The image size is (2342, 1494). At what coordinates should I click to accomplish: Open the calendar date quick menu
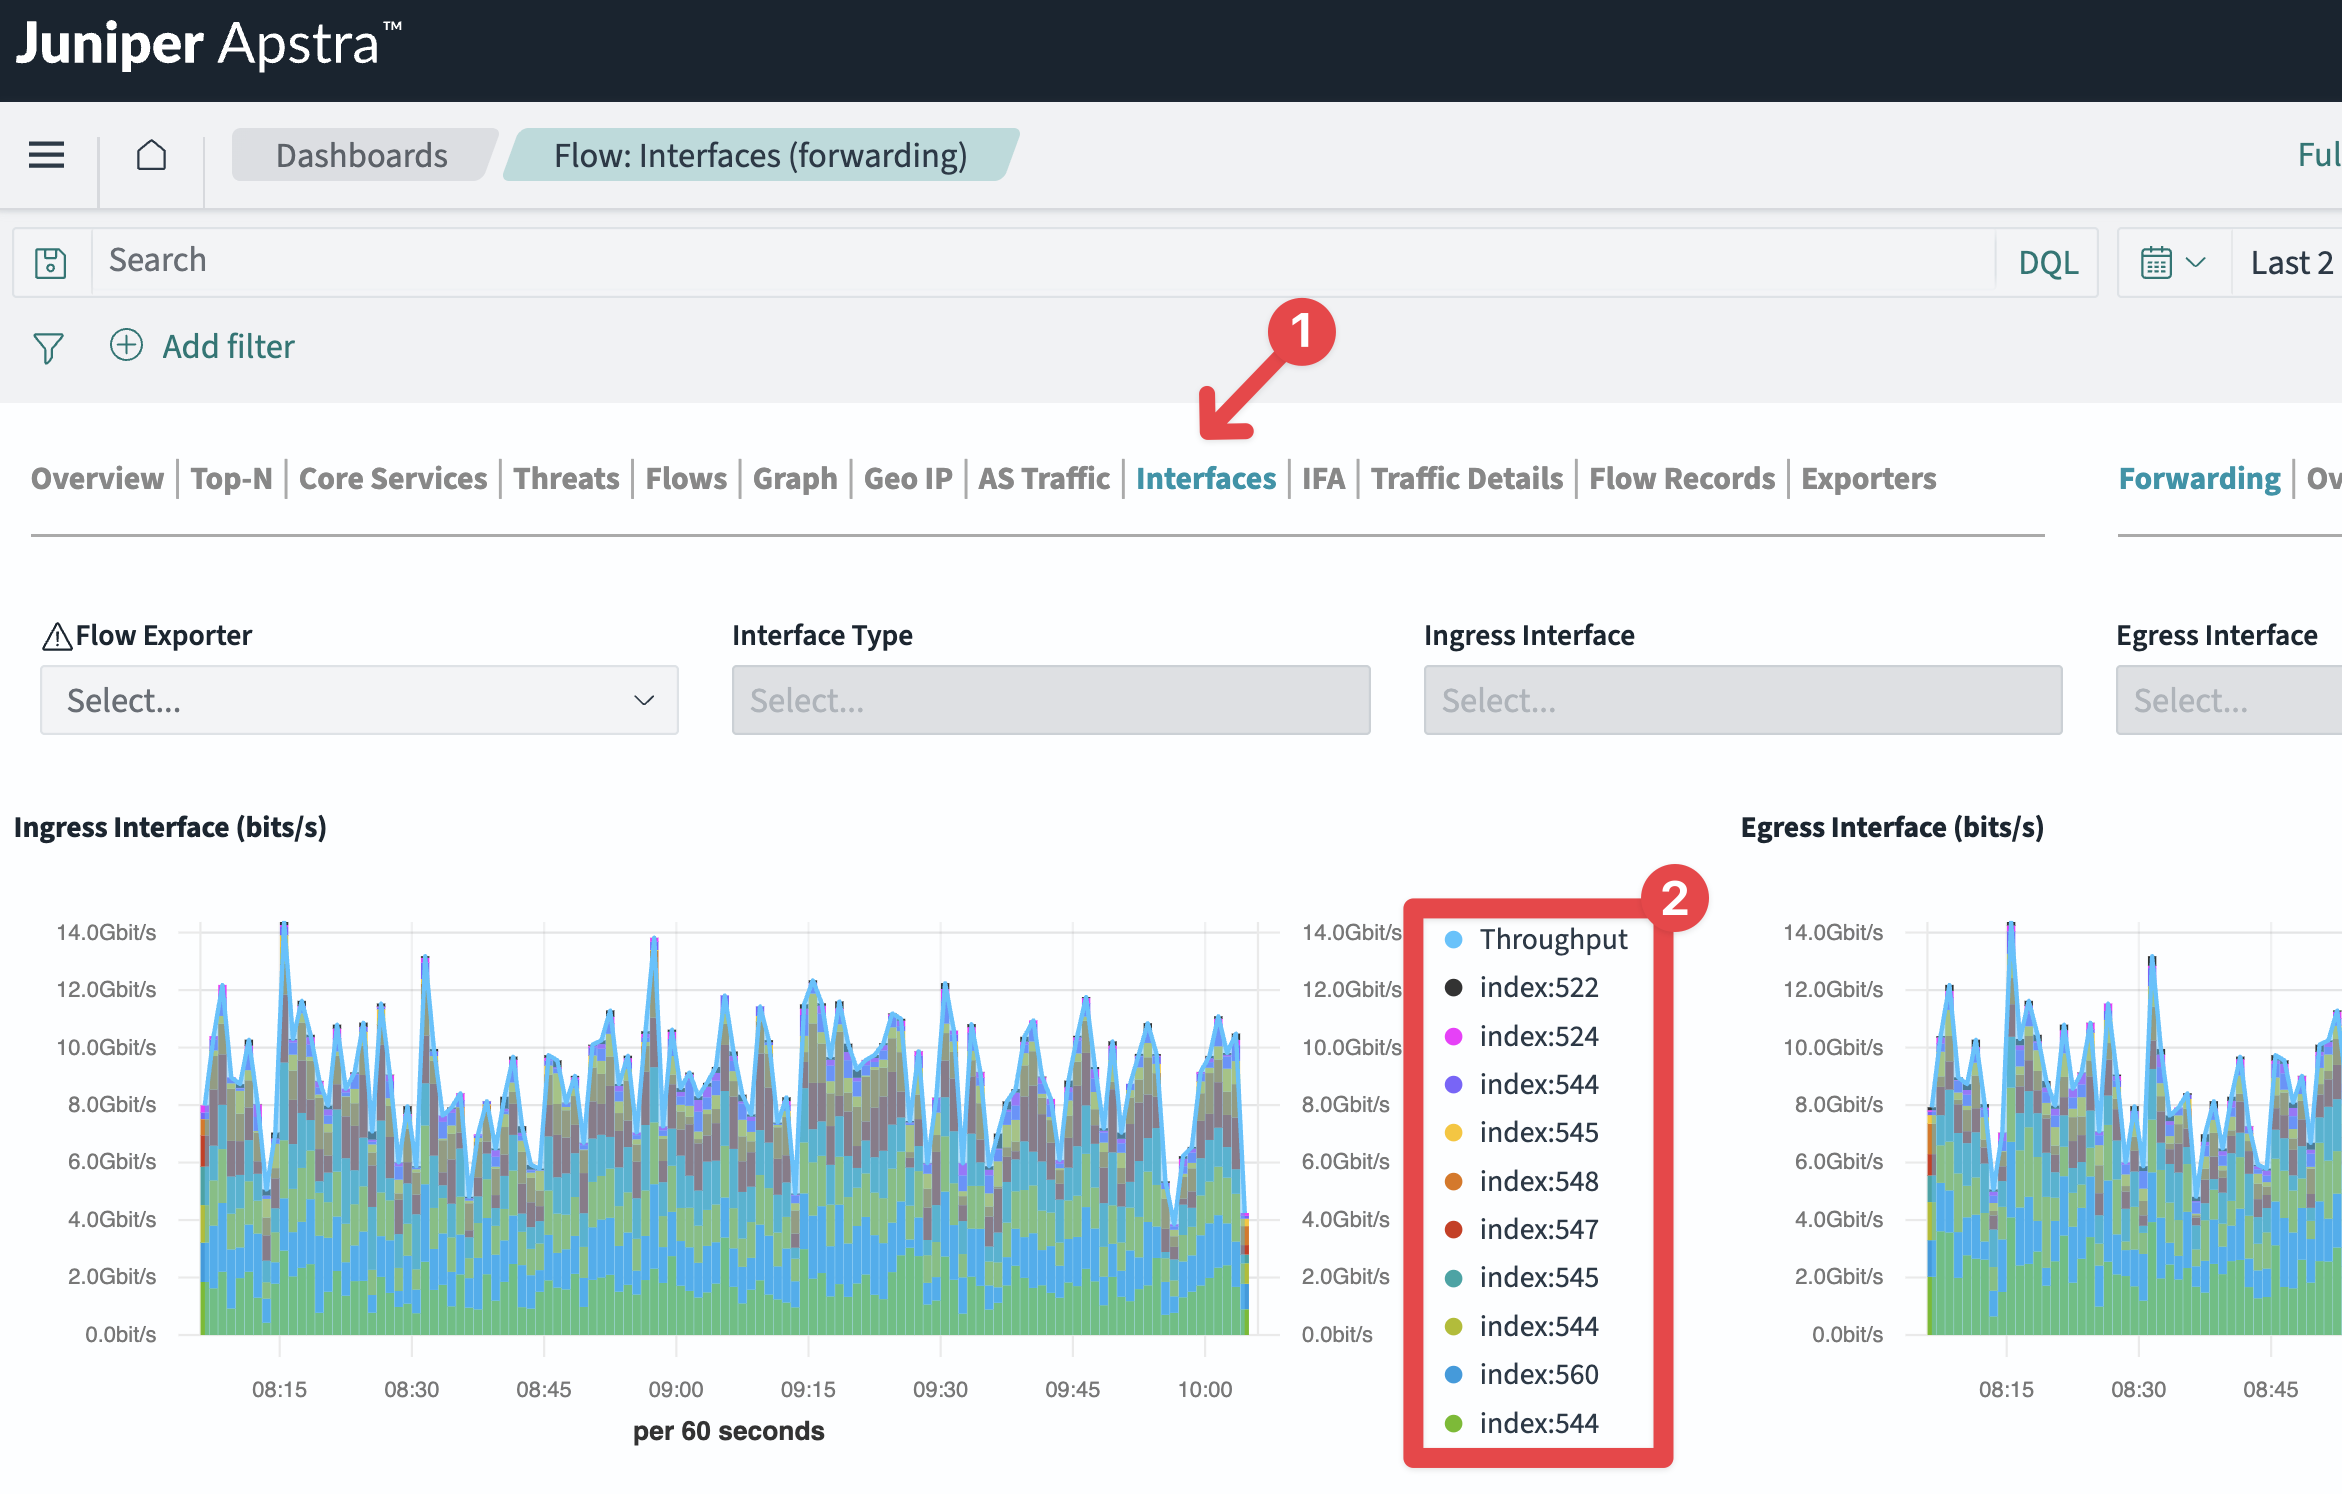pos(2173,263)
